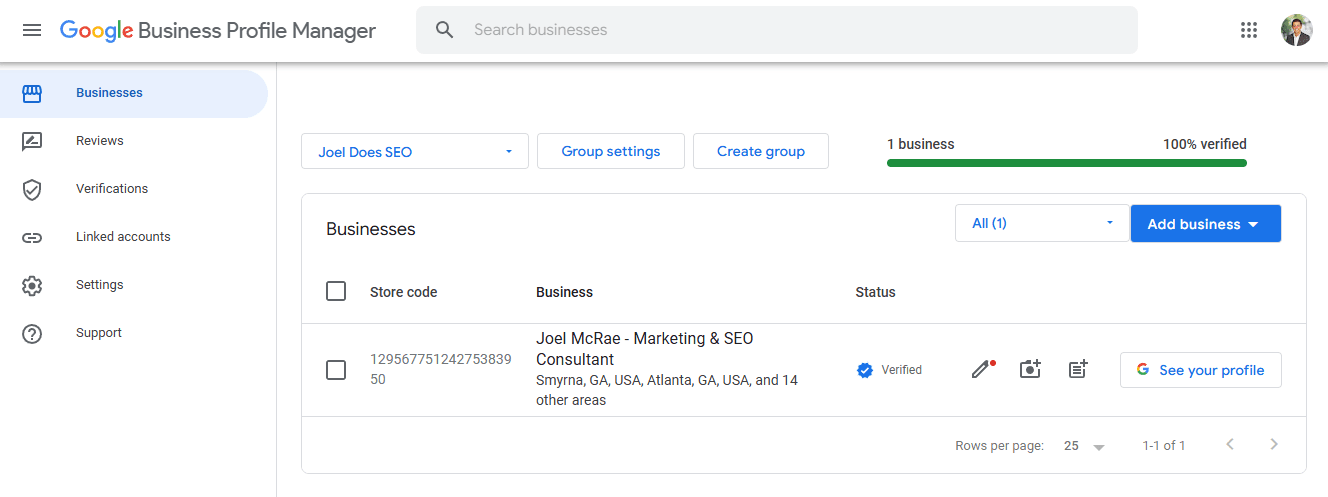The image size is (1328, 497).
Task: Focus the Search businesses field
Action: pyautogui.click(x=777, y=30)
